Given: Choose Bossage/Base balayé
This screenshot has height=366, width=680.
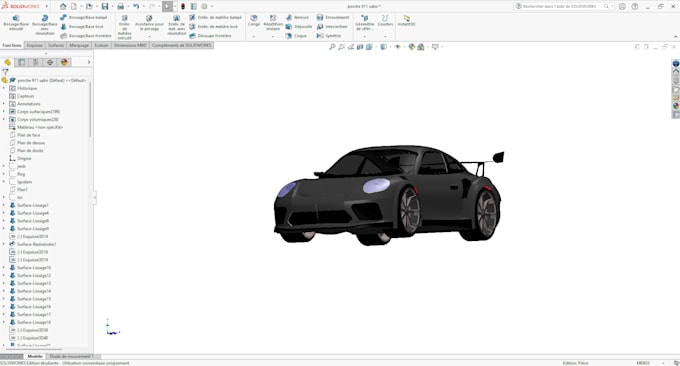Looking at the screenshot, I should [x=84, y=17].
